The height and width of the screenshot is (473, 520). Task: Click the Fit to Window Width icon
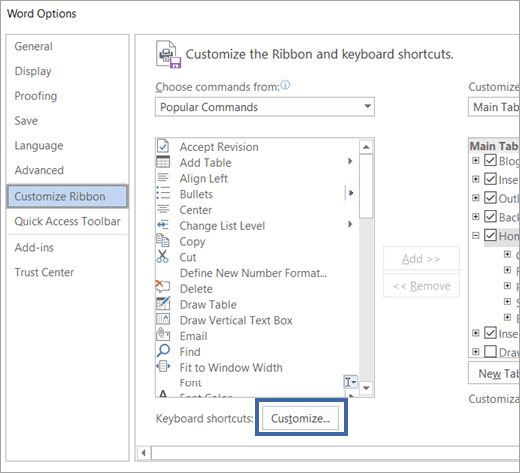(x=163, y=366)
